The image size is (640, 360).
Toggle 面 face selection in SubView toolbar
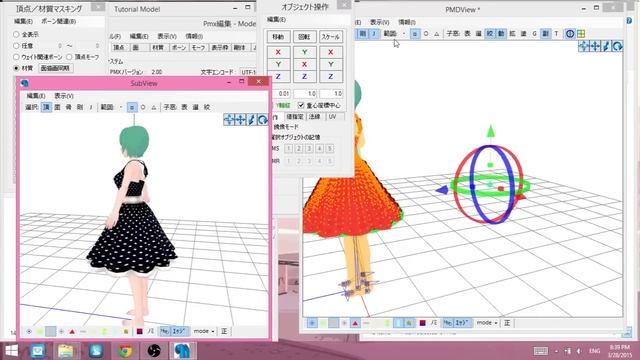pos(58,107)
